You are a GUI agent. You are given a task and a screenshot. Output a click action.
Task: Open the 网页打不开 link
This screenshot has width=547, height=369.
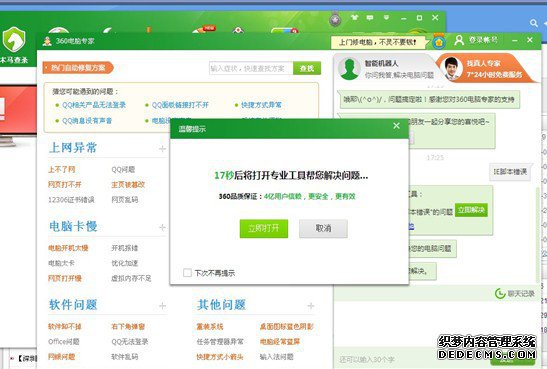[65, 184]
